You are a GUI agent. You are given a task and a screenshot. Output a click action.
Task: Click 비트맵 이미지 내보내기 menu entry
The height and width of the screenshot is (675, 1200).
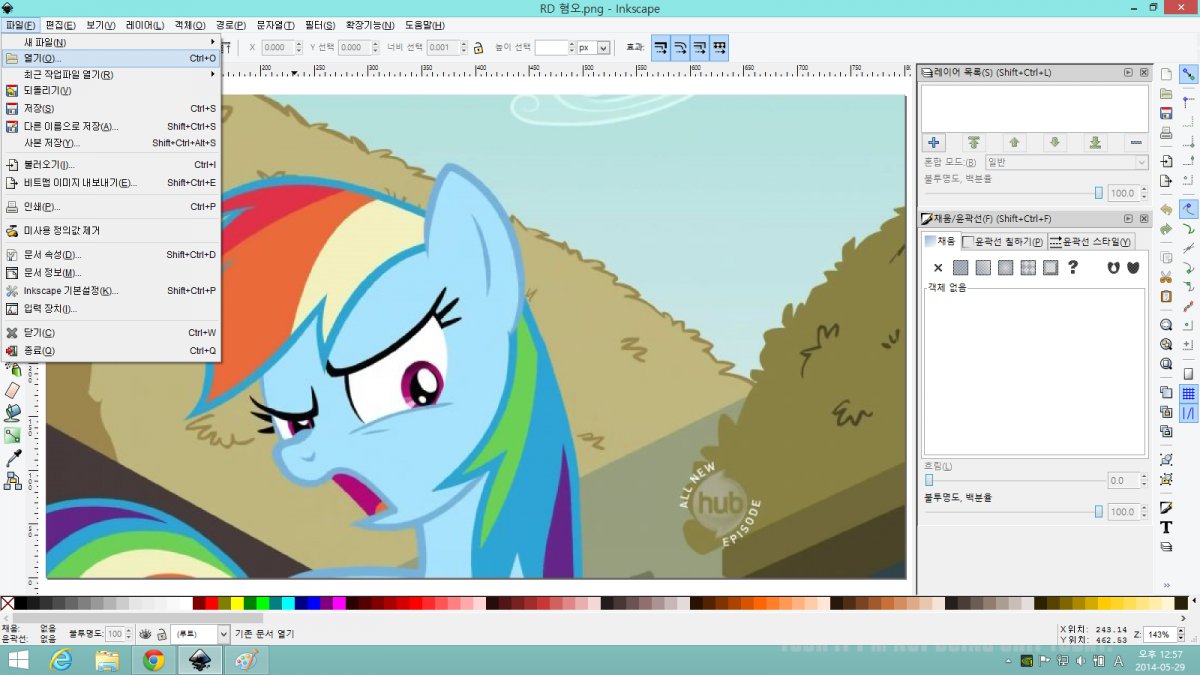pyautogui.click(x=111, y=182)
